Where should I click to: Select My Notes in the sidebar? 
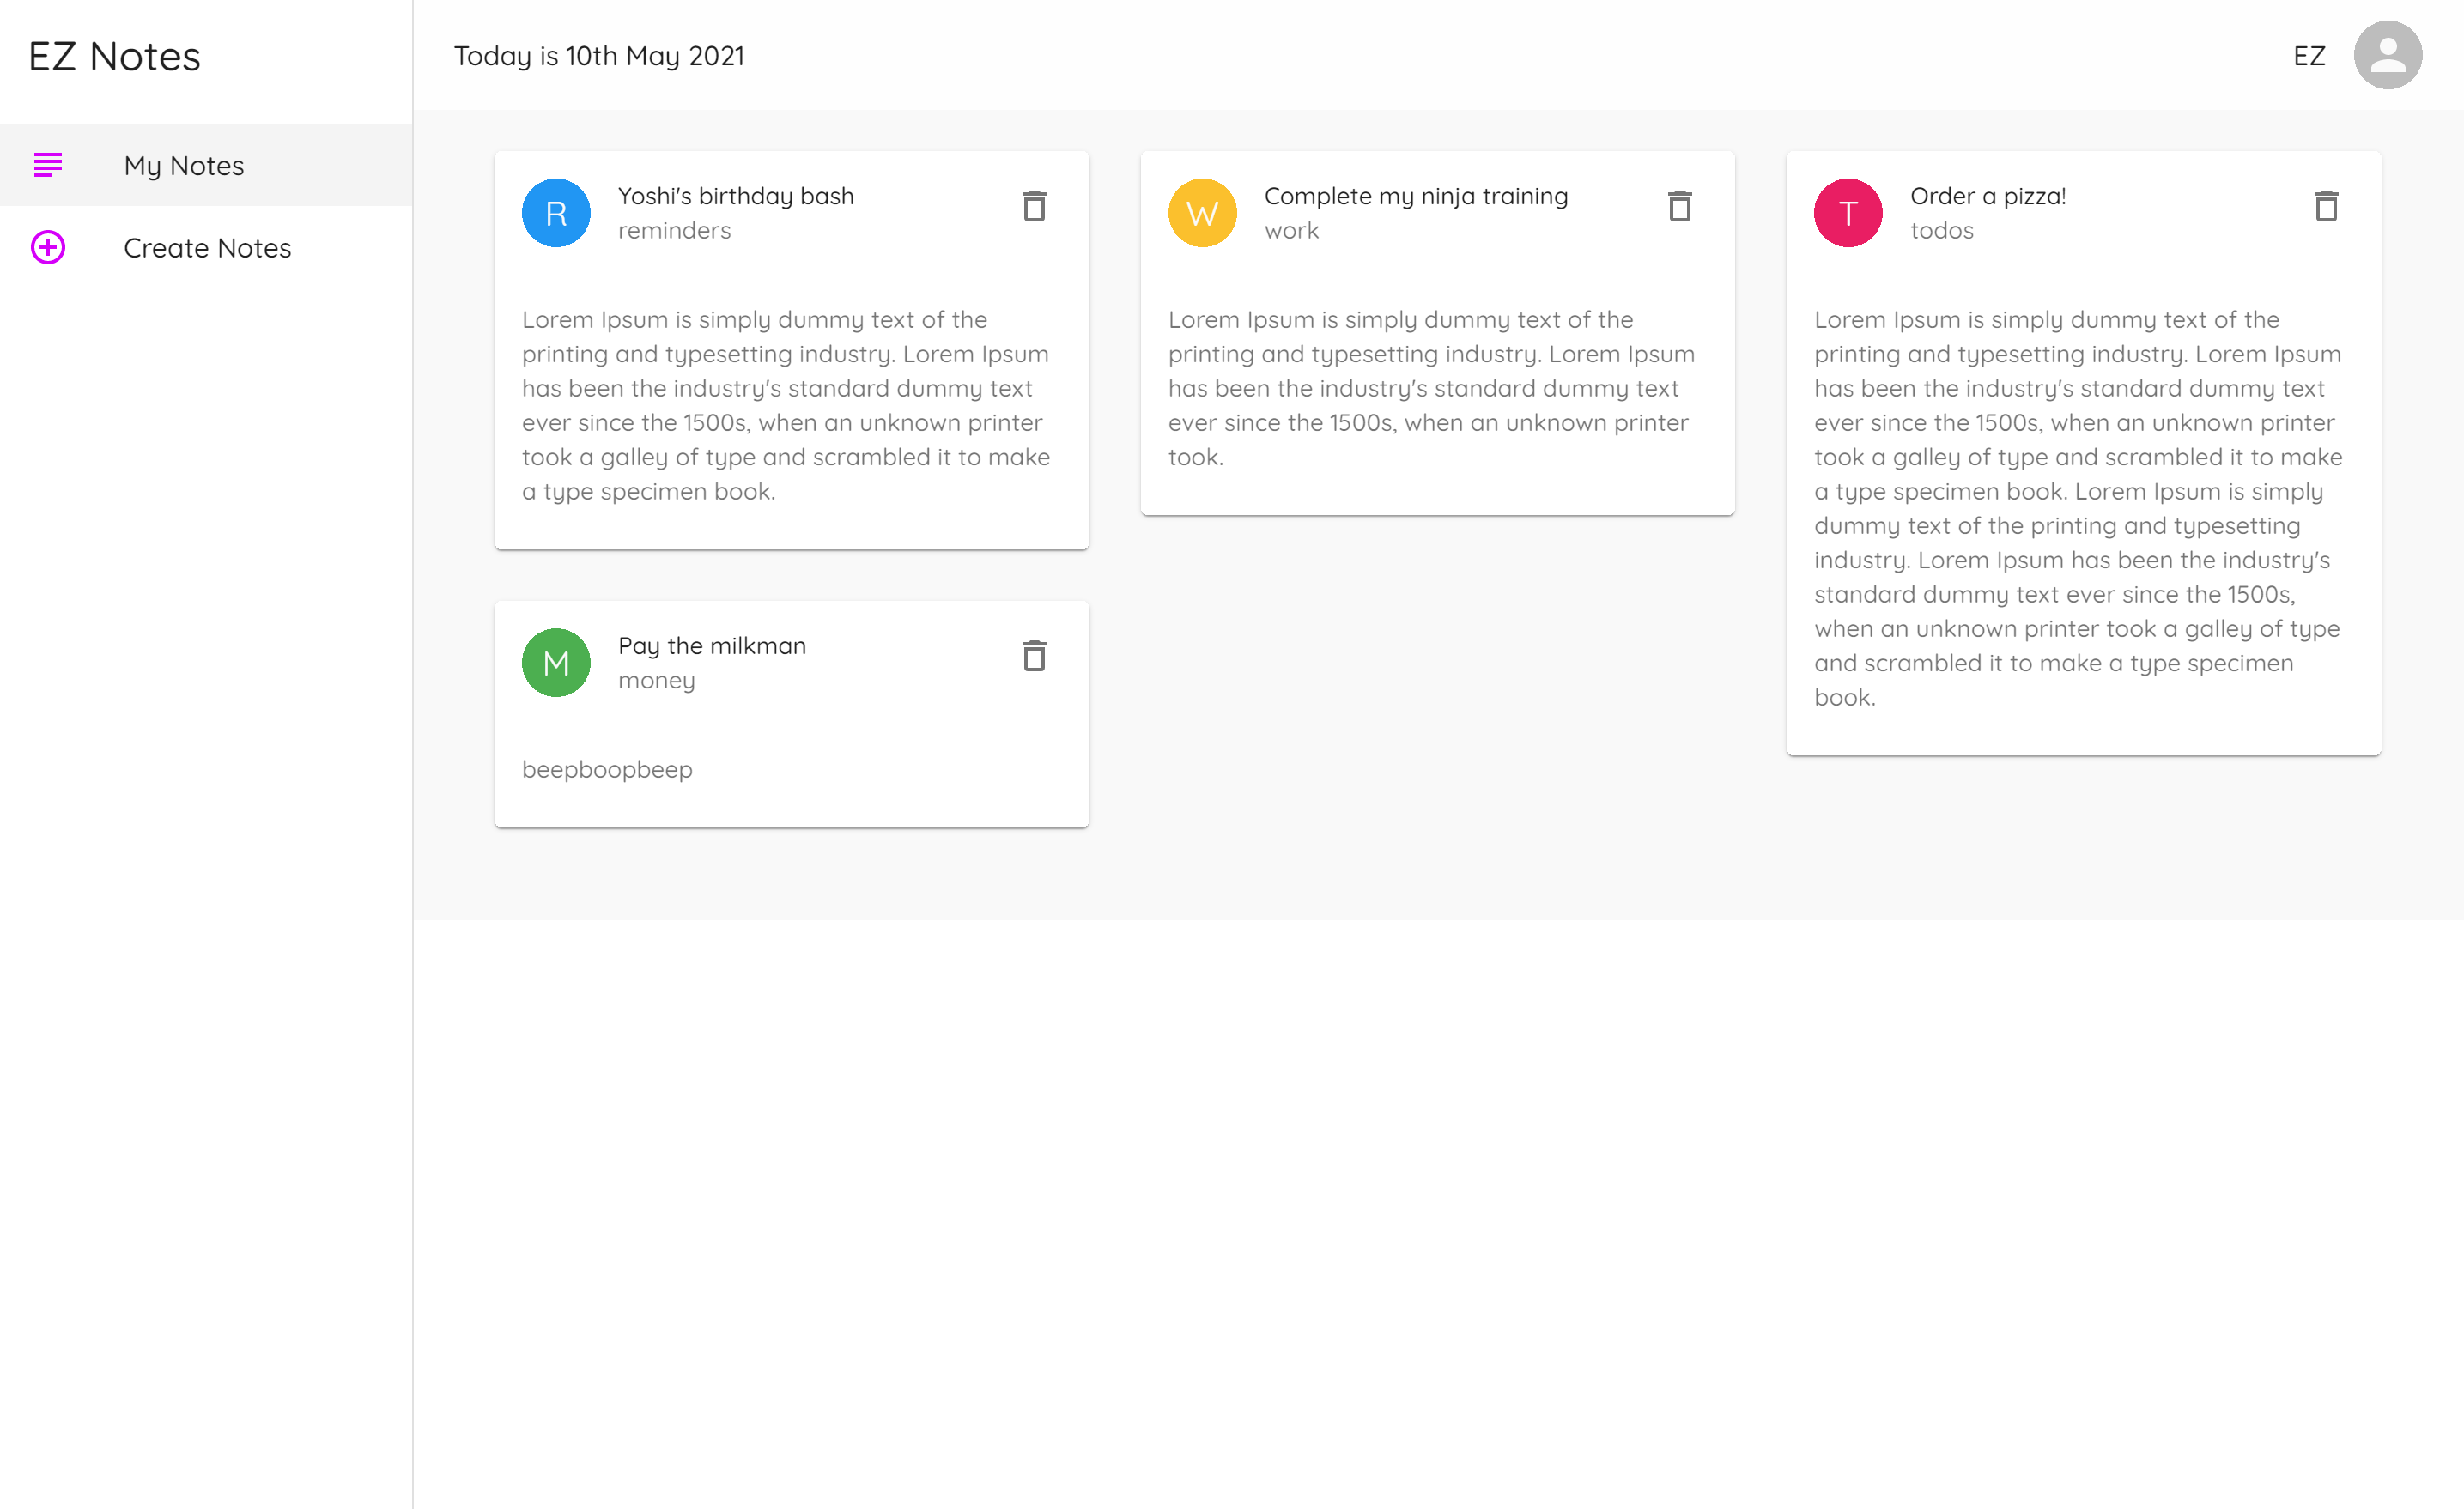coord(183,166)
